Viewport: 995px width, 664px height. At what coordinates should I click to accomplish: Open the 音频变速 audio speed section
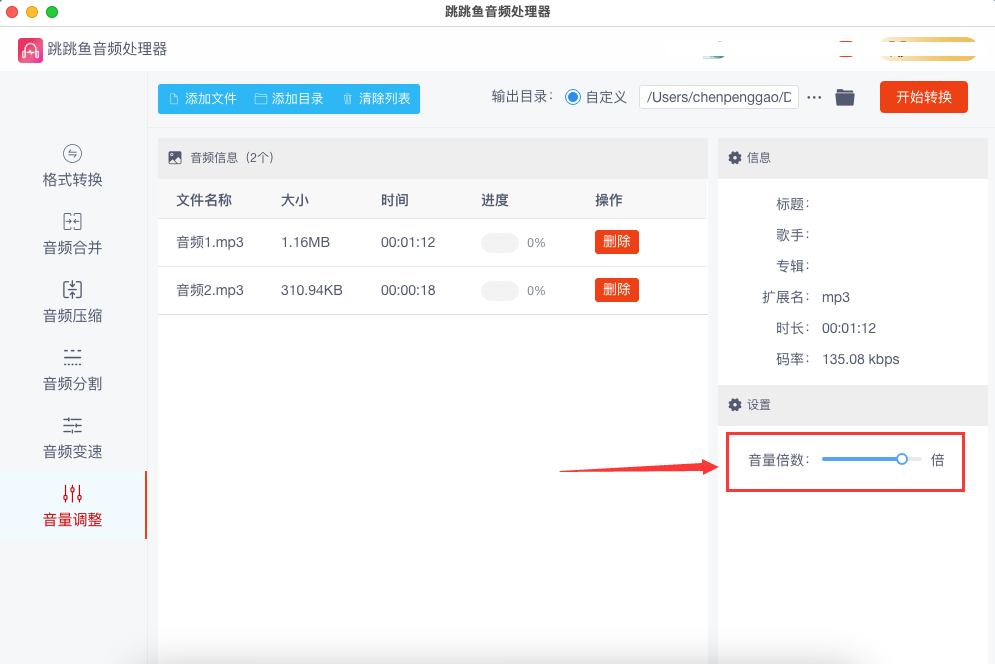coord(72,437)
